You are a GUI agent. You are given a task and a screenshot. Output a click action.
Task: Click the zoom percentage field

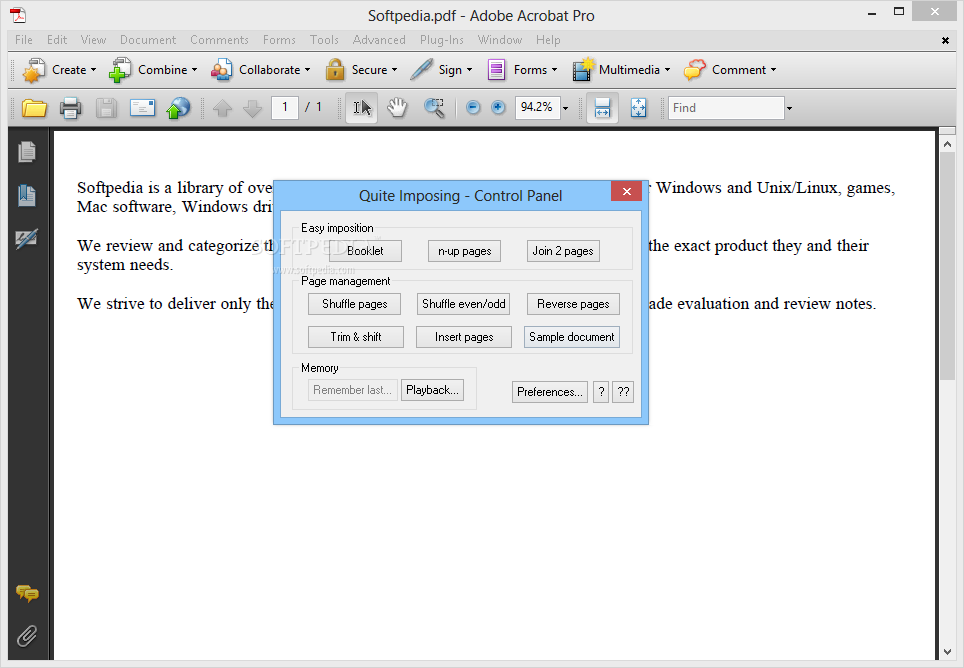click(537, 108)
